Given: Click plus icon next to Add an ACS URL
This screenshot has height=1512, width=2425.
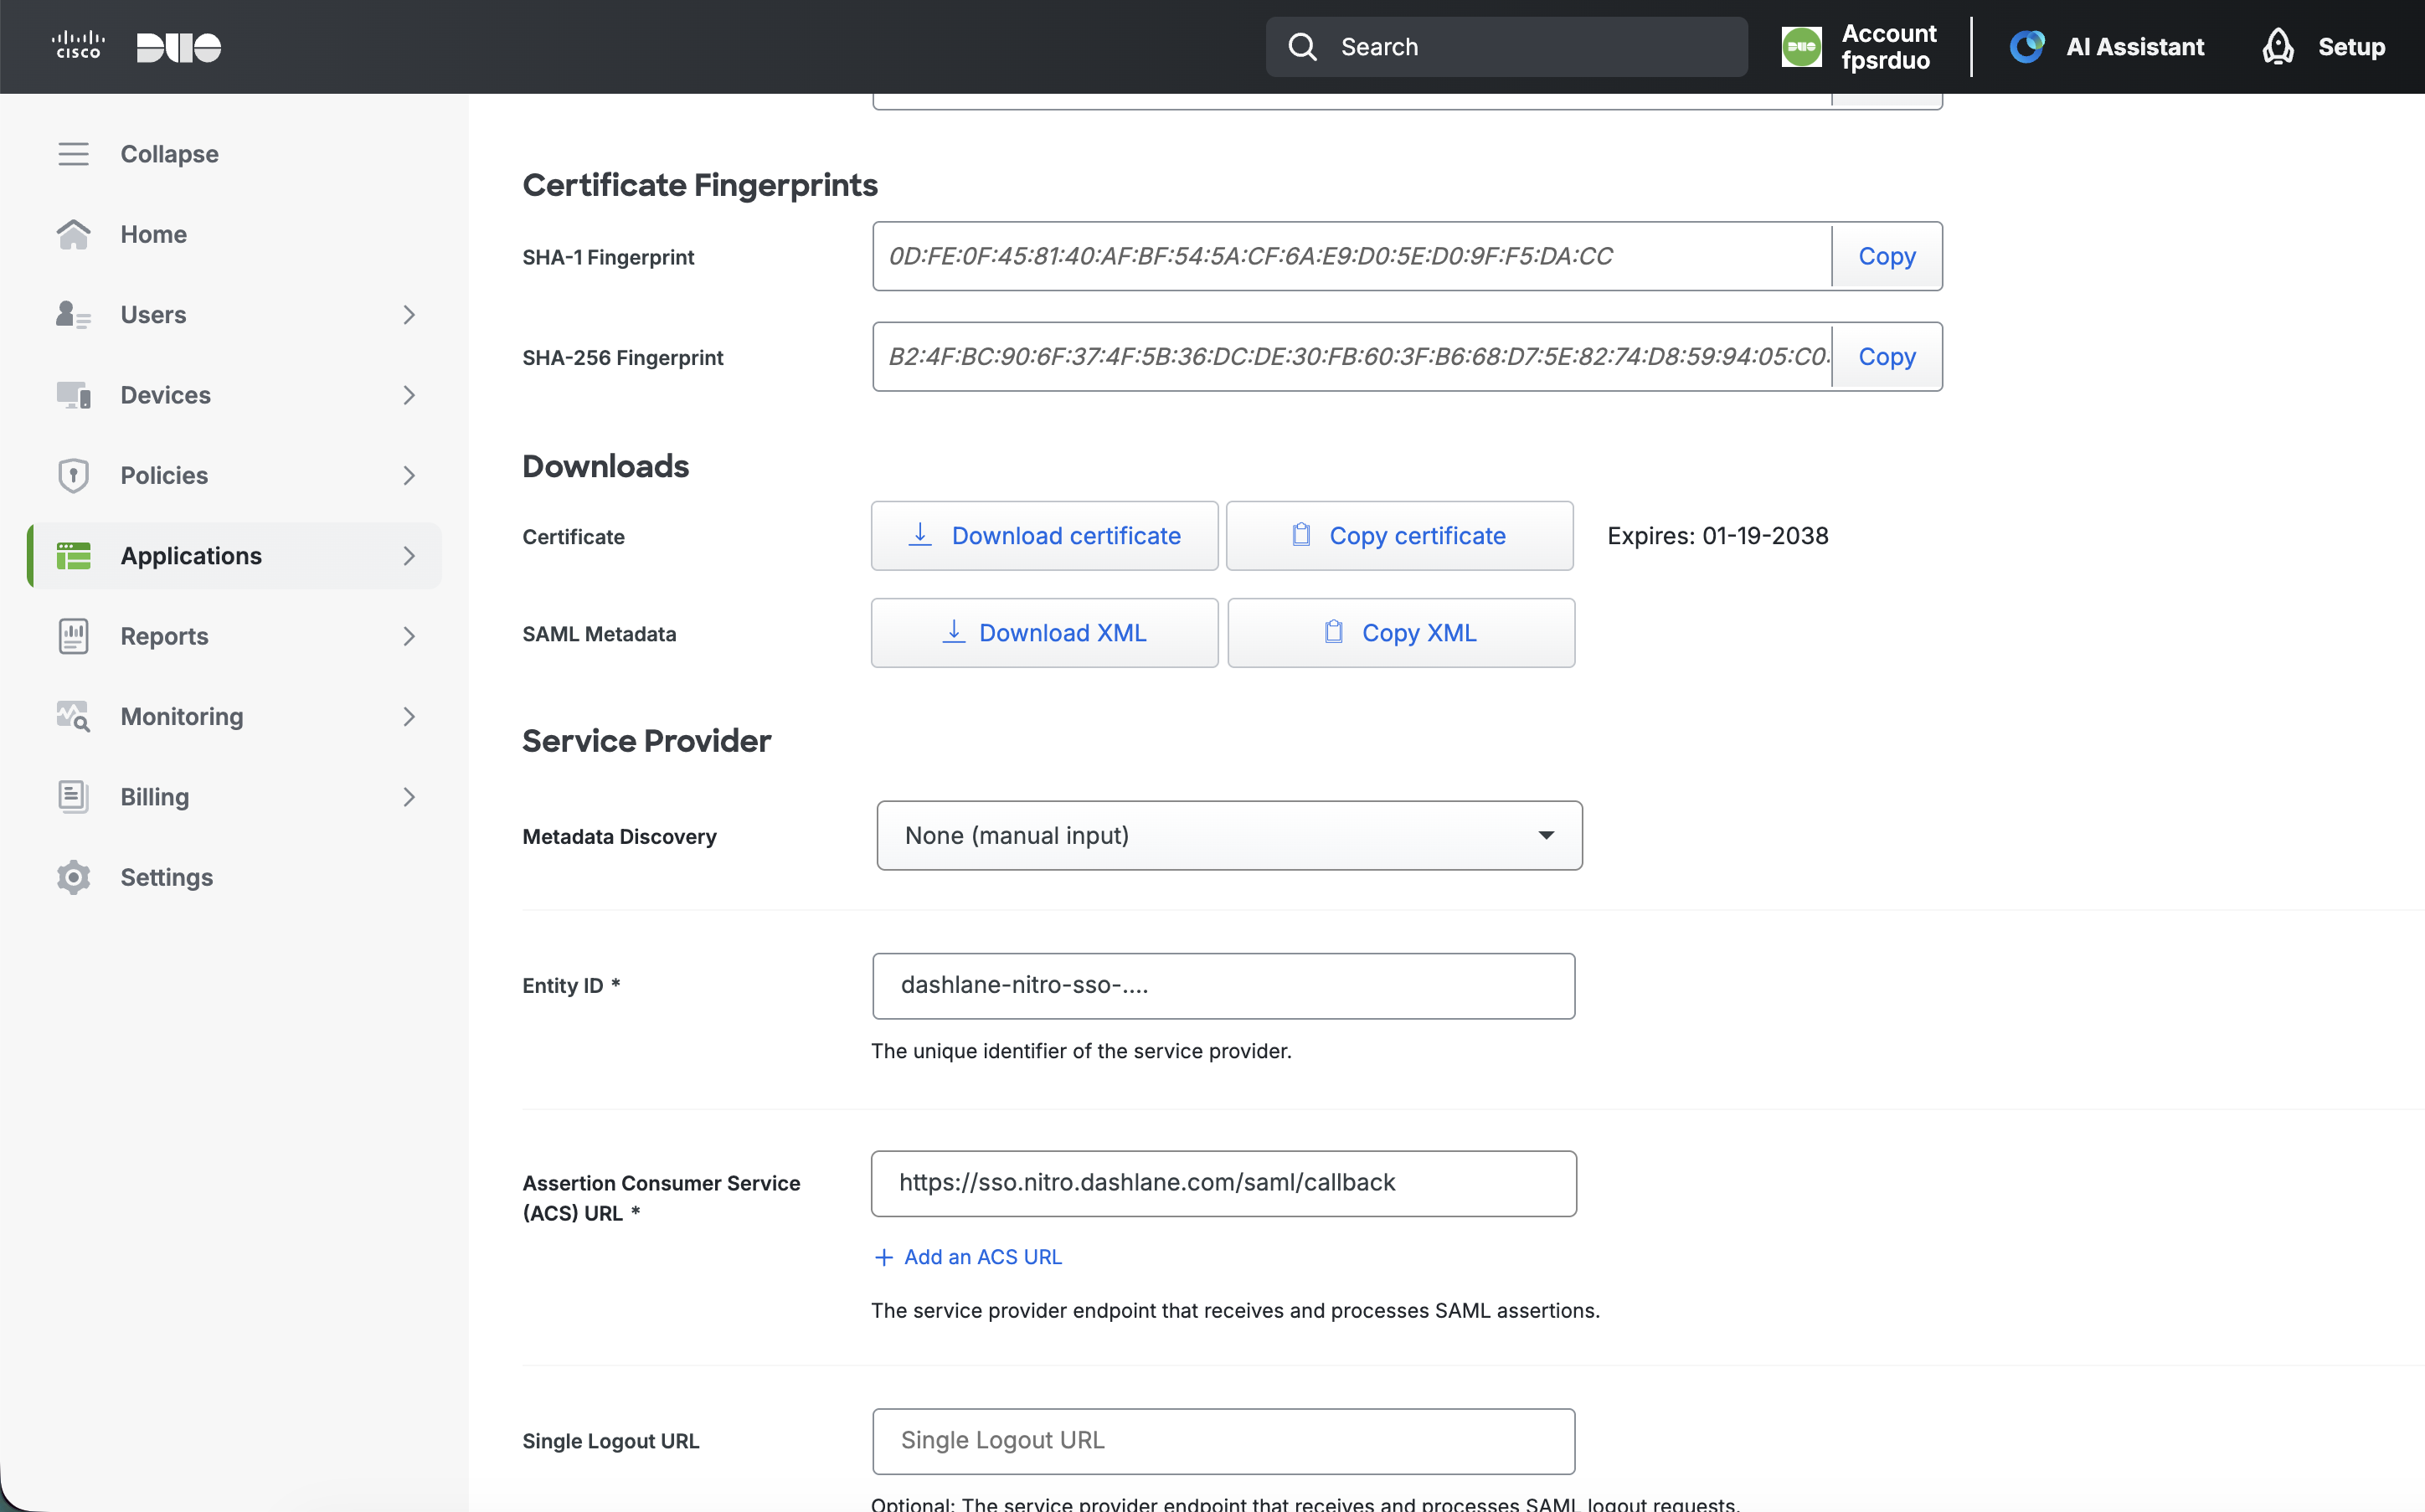Looking at the screenshot, I should [883, 1257].
